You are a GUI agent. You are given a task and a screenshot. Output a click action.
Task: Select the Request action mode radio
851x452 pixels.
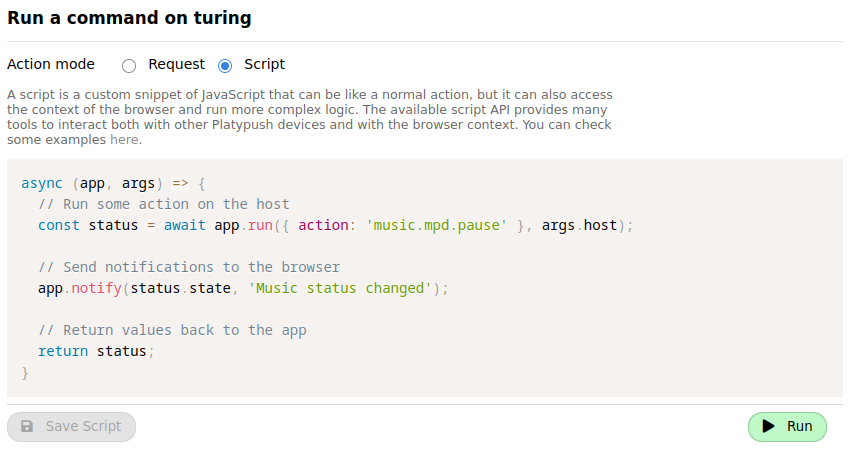(x=129, y=65)
